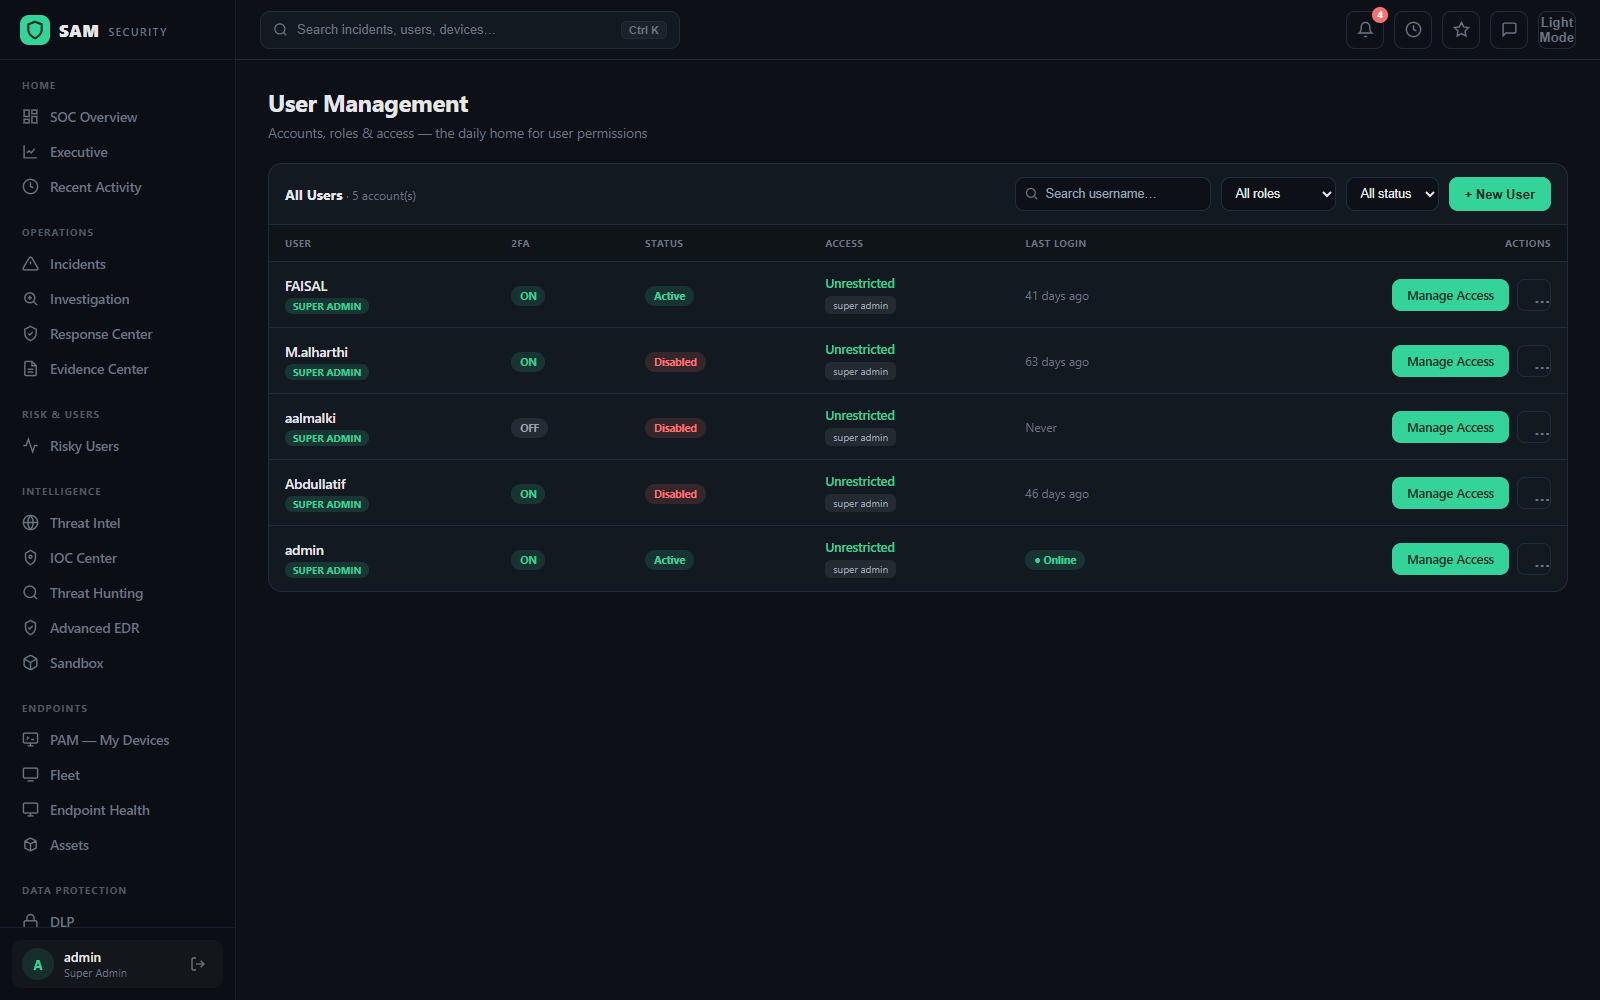Click the Endpoint Health monitor icon
Image resolution: width=1600 pixels, height=1000 pixels.
tap(30, 810)
